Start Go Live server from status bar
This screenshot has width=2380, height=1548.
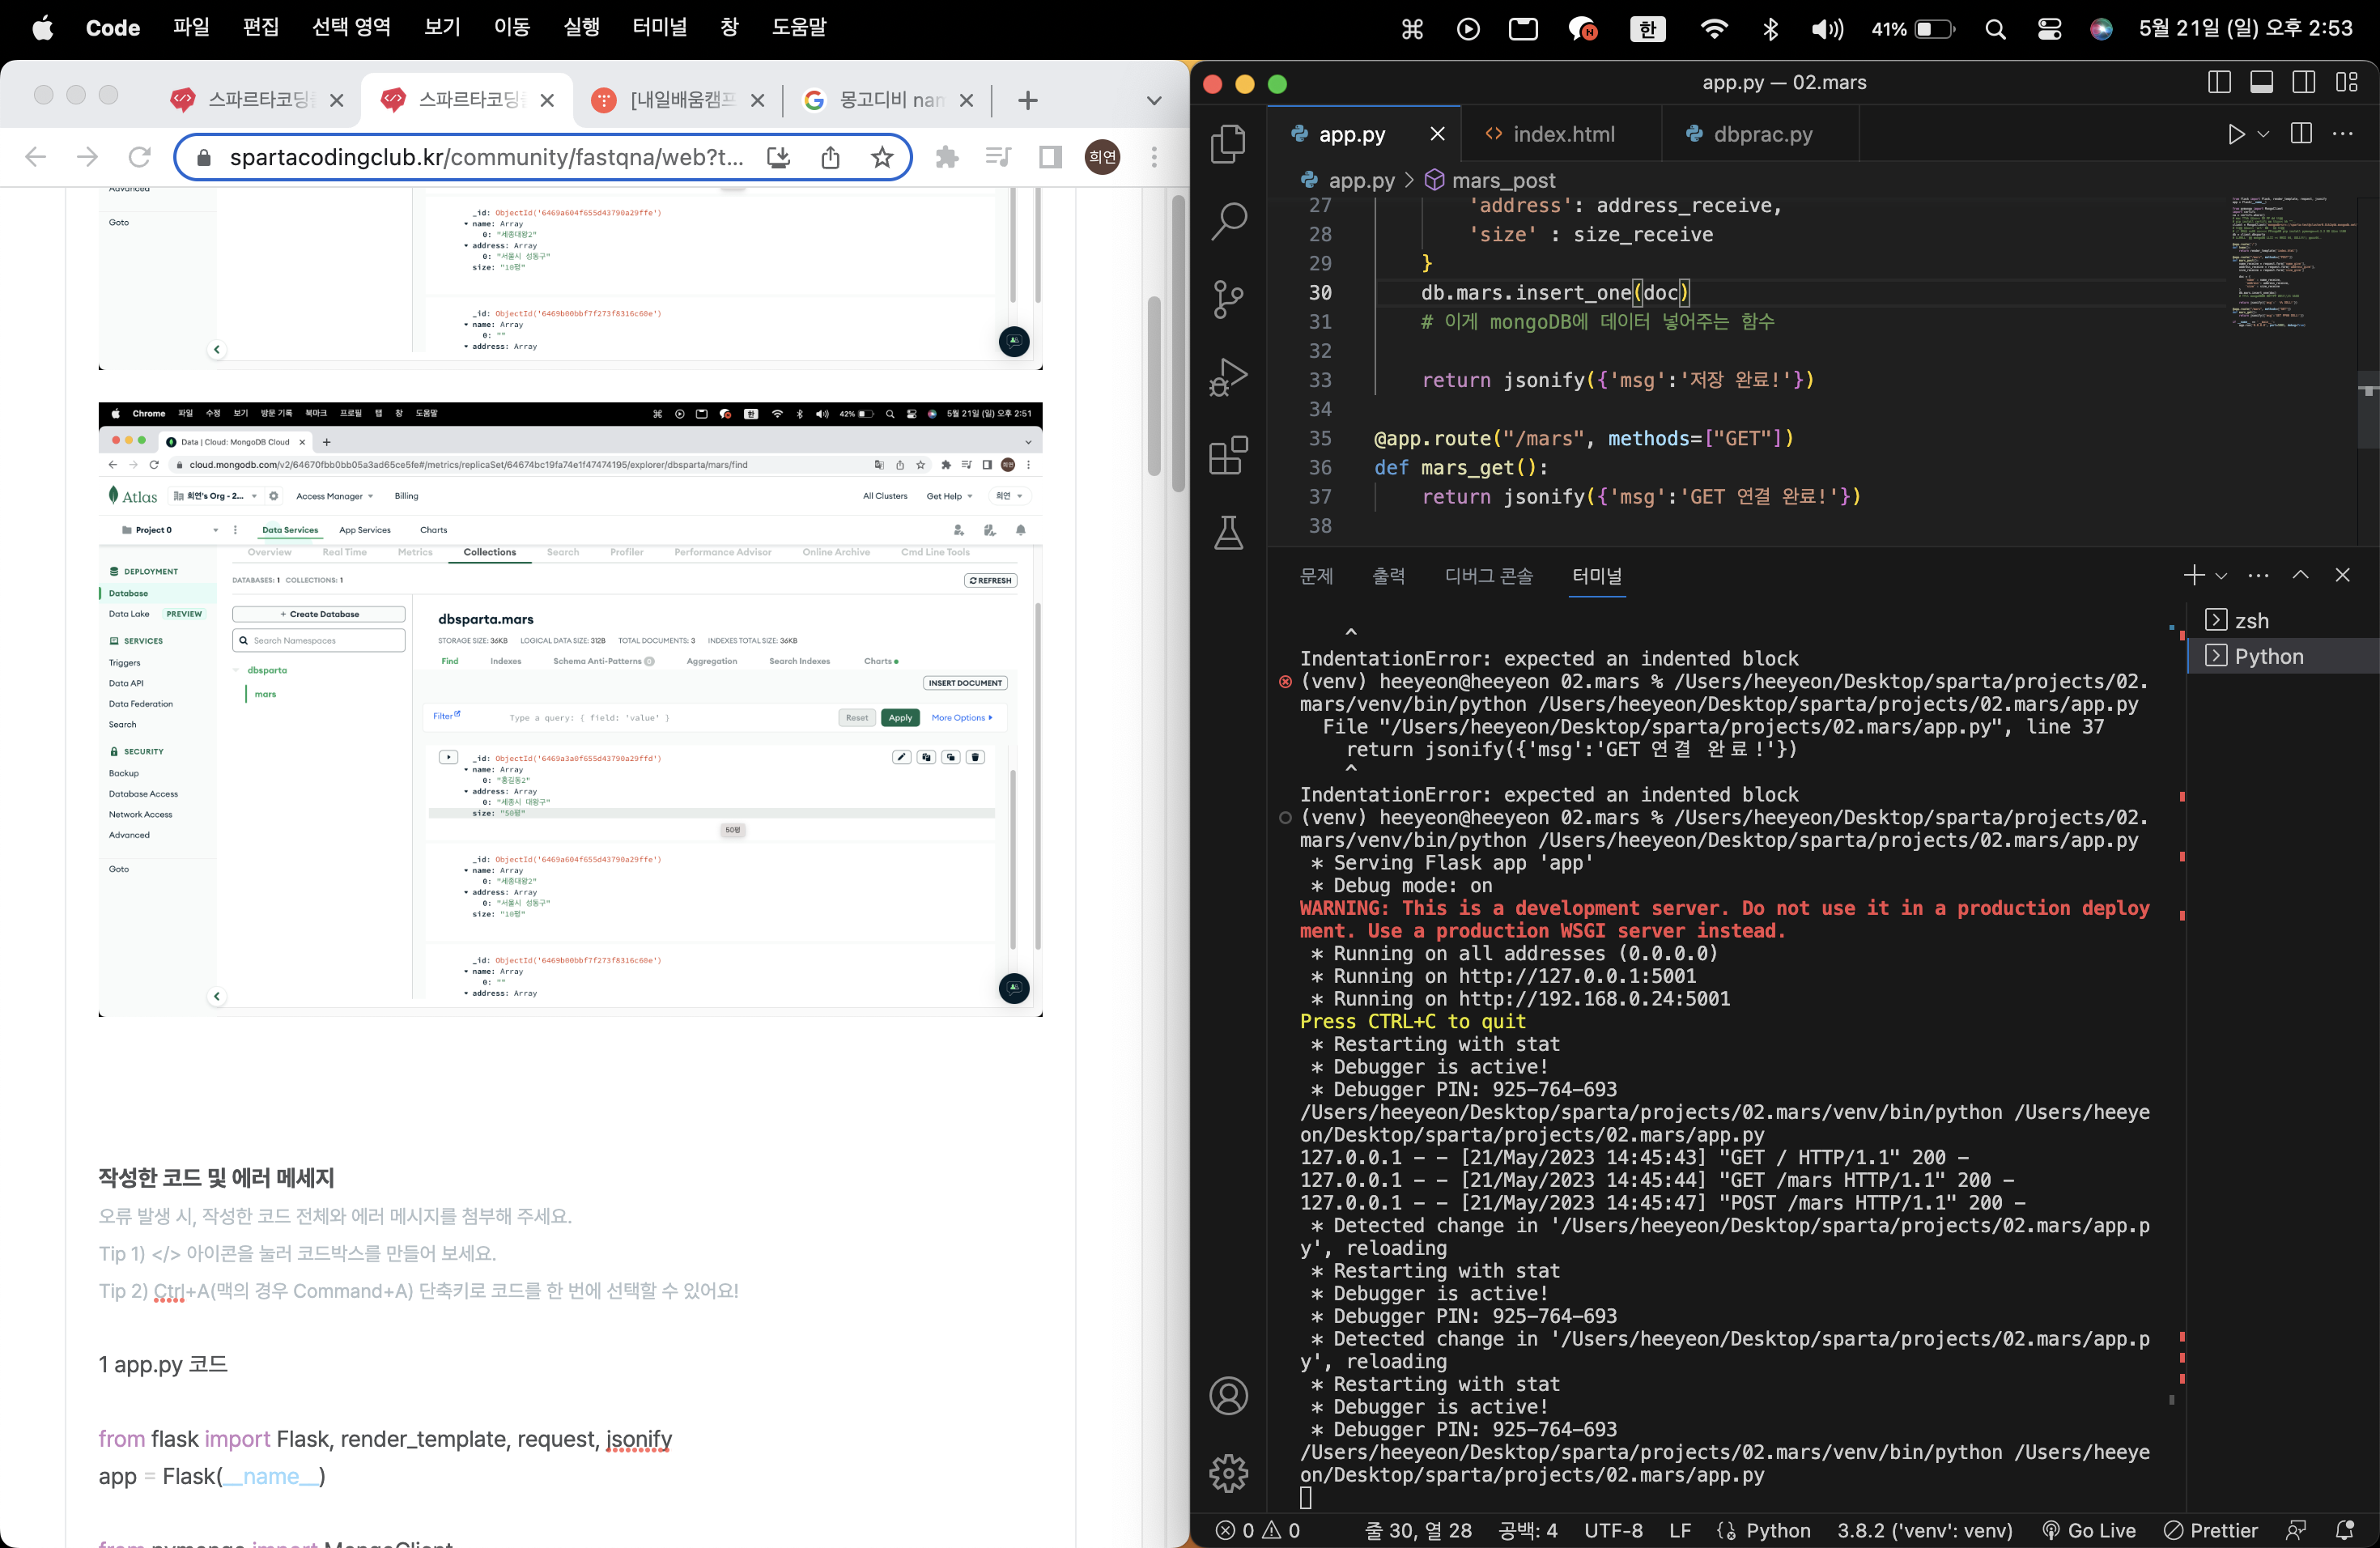coord(2088,1530)
